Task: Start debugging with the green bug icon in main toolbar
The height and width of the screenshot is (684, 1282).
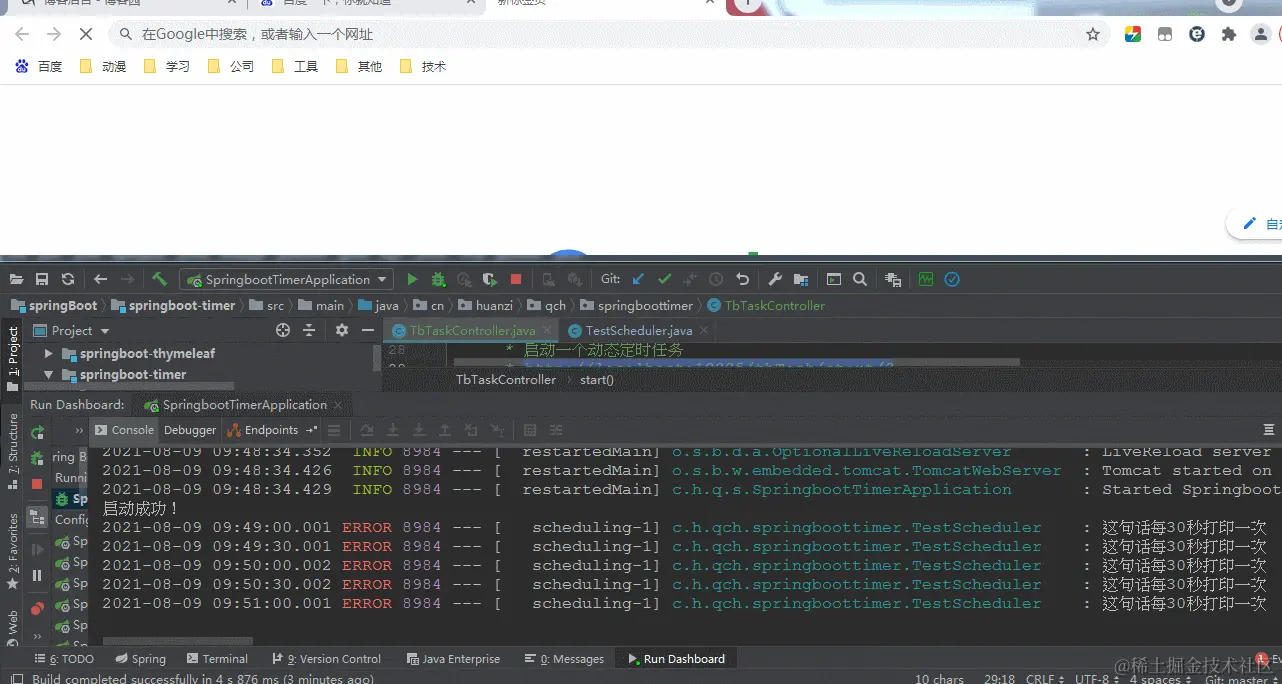Action: (x=438, y=280)
